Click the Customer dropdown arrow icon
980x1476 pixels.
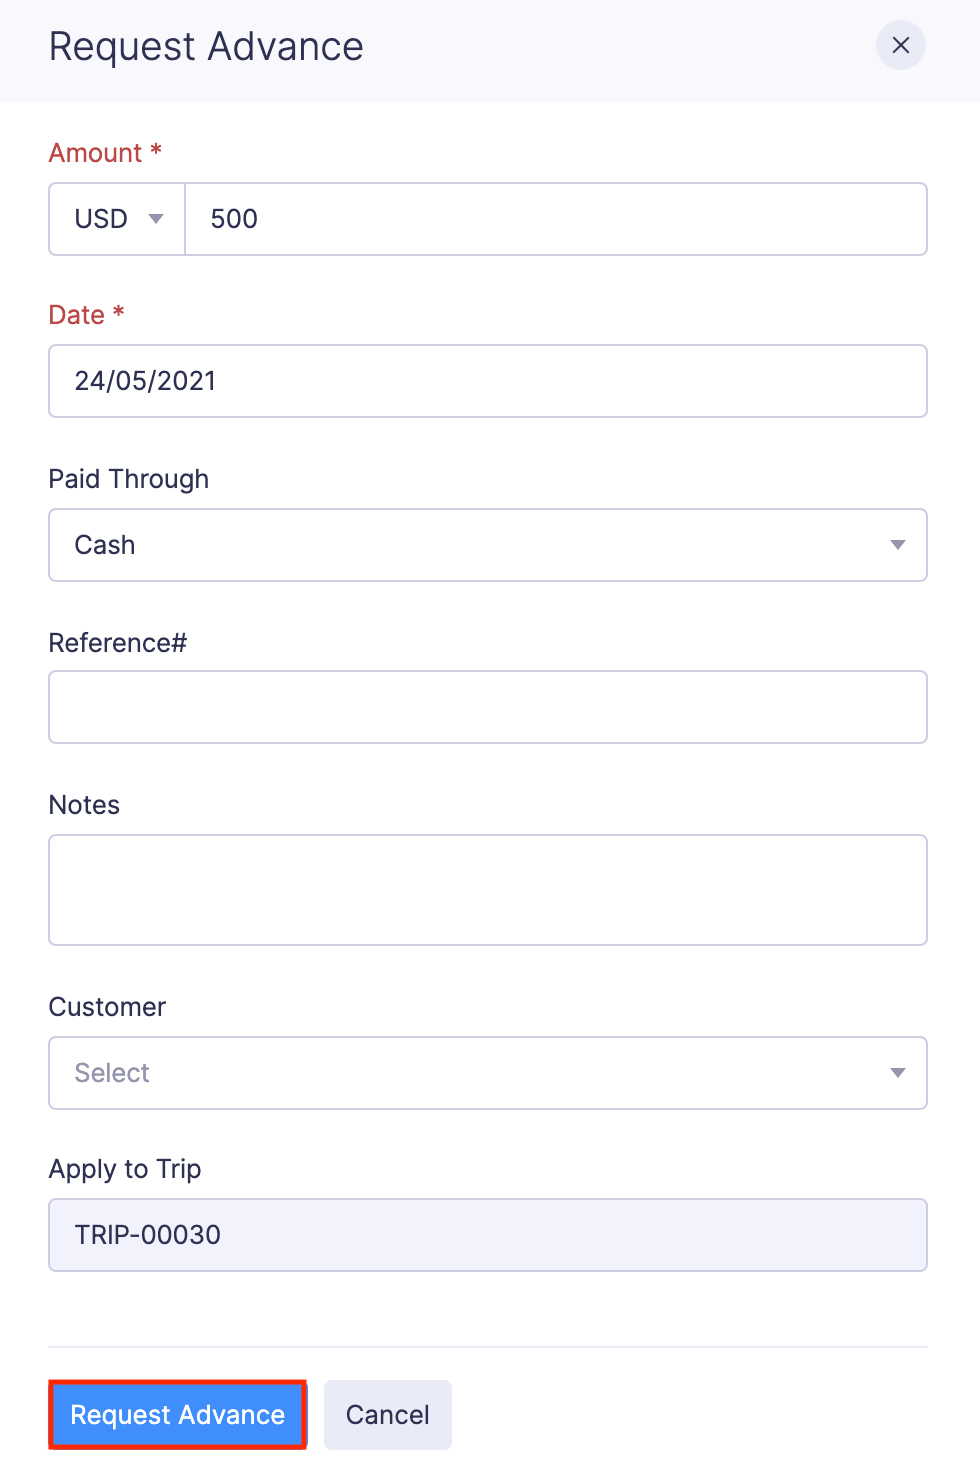(897, 1073)
